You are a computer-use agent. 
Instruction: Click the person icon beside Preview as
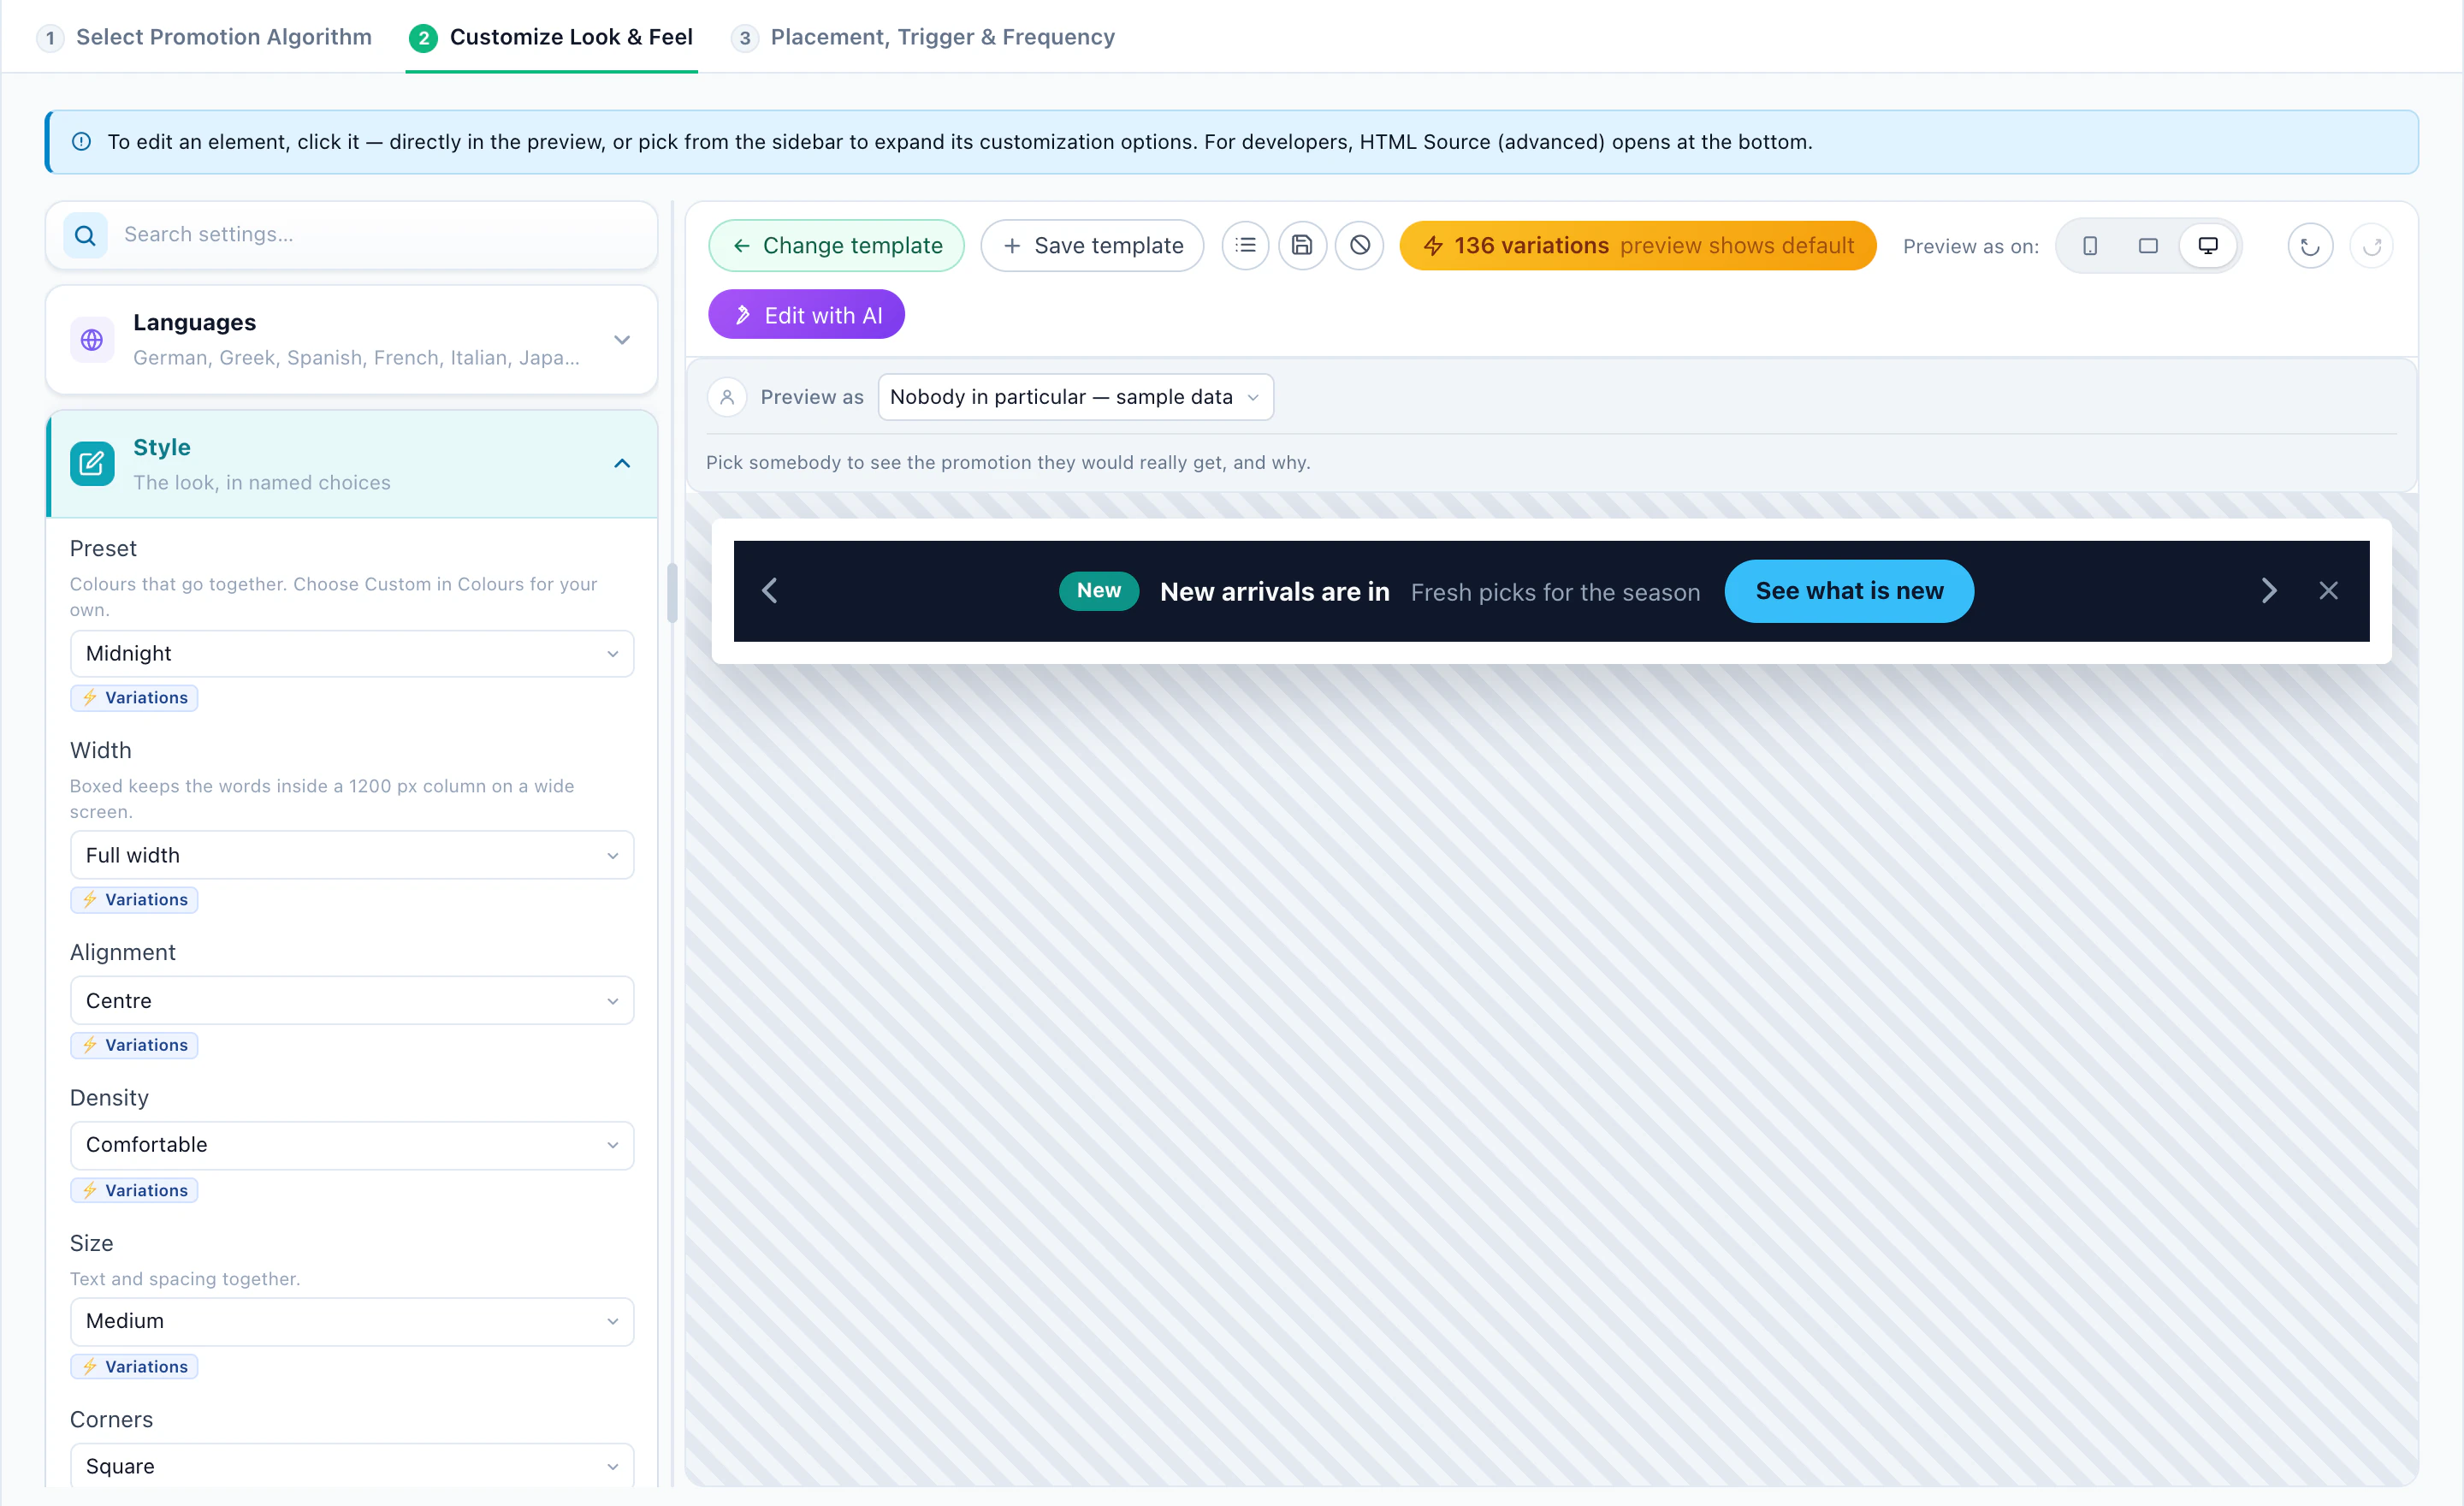[x=727, y=397]
